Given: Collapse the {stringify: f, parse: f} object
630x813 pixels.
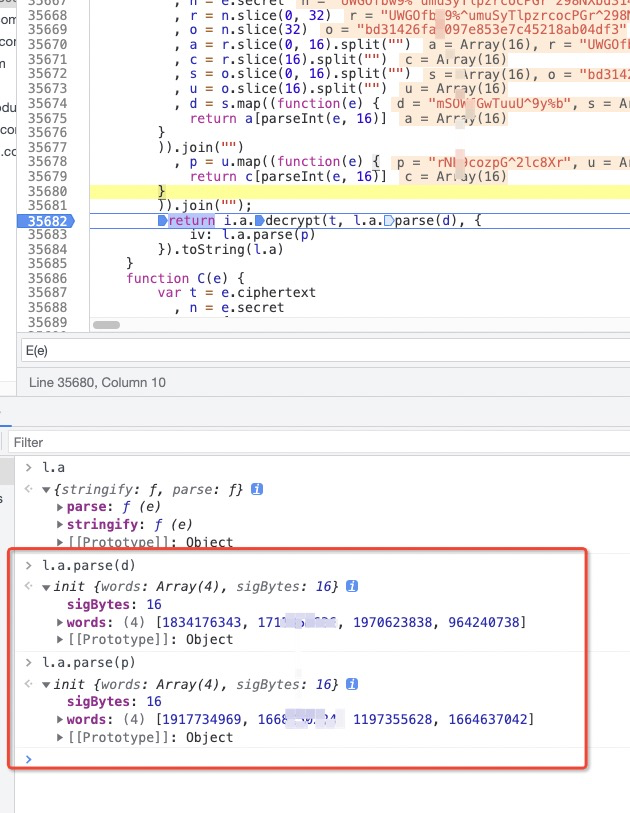Looking at the screenshot, I should pyautogui.click(x=46, y=490).
